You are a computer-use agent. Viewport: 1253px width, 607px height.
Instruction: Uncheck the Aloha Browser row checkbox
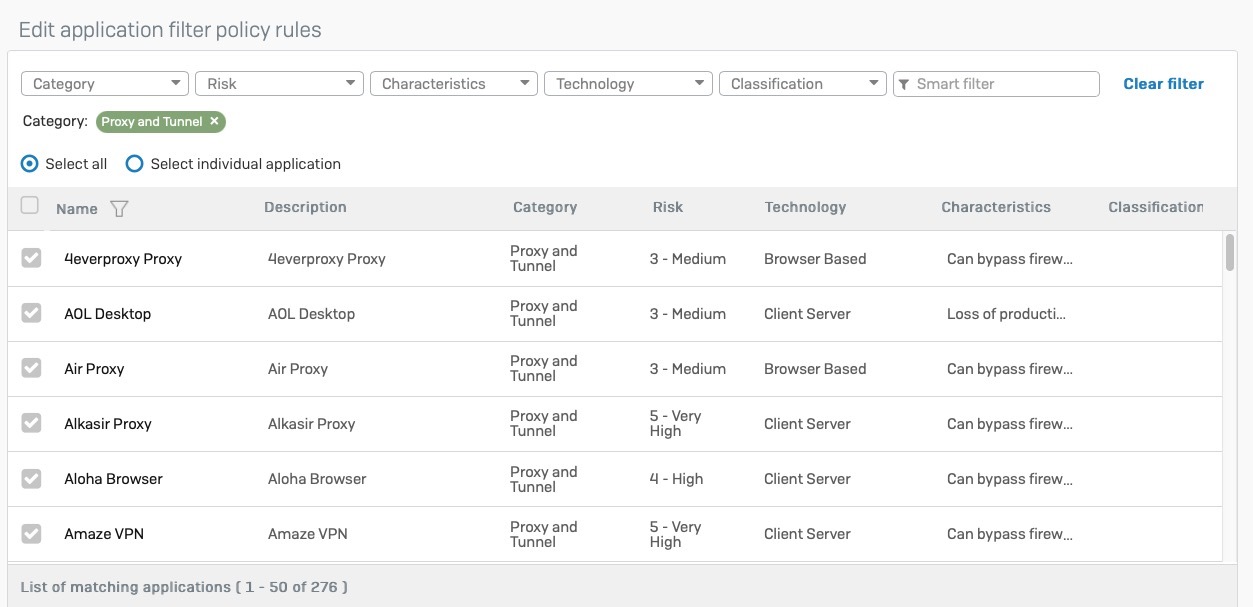click(x=32, y=479)
